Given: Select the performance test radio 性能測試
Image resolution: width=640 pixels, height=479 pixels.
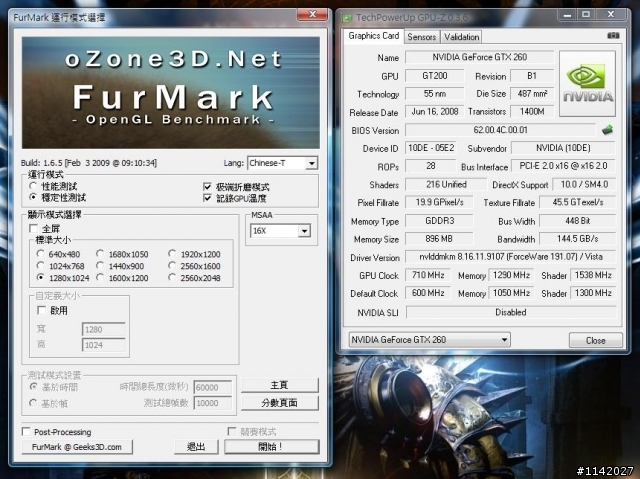Looking at the screenshot, I should coord(33,186).
